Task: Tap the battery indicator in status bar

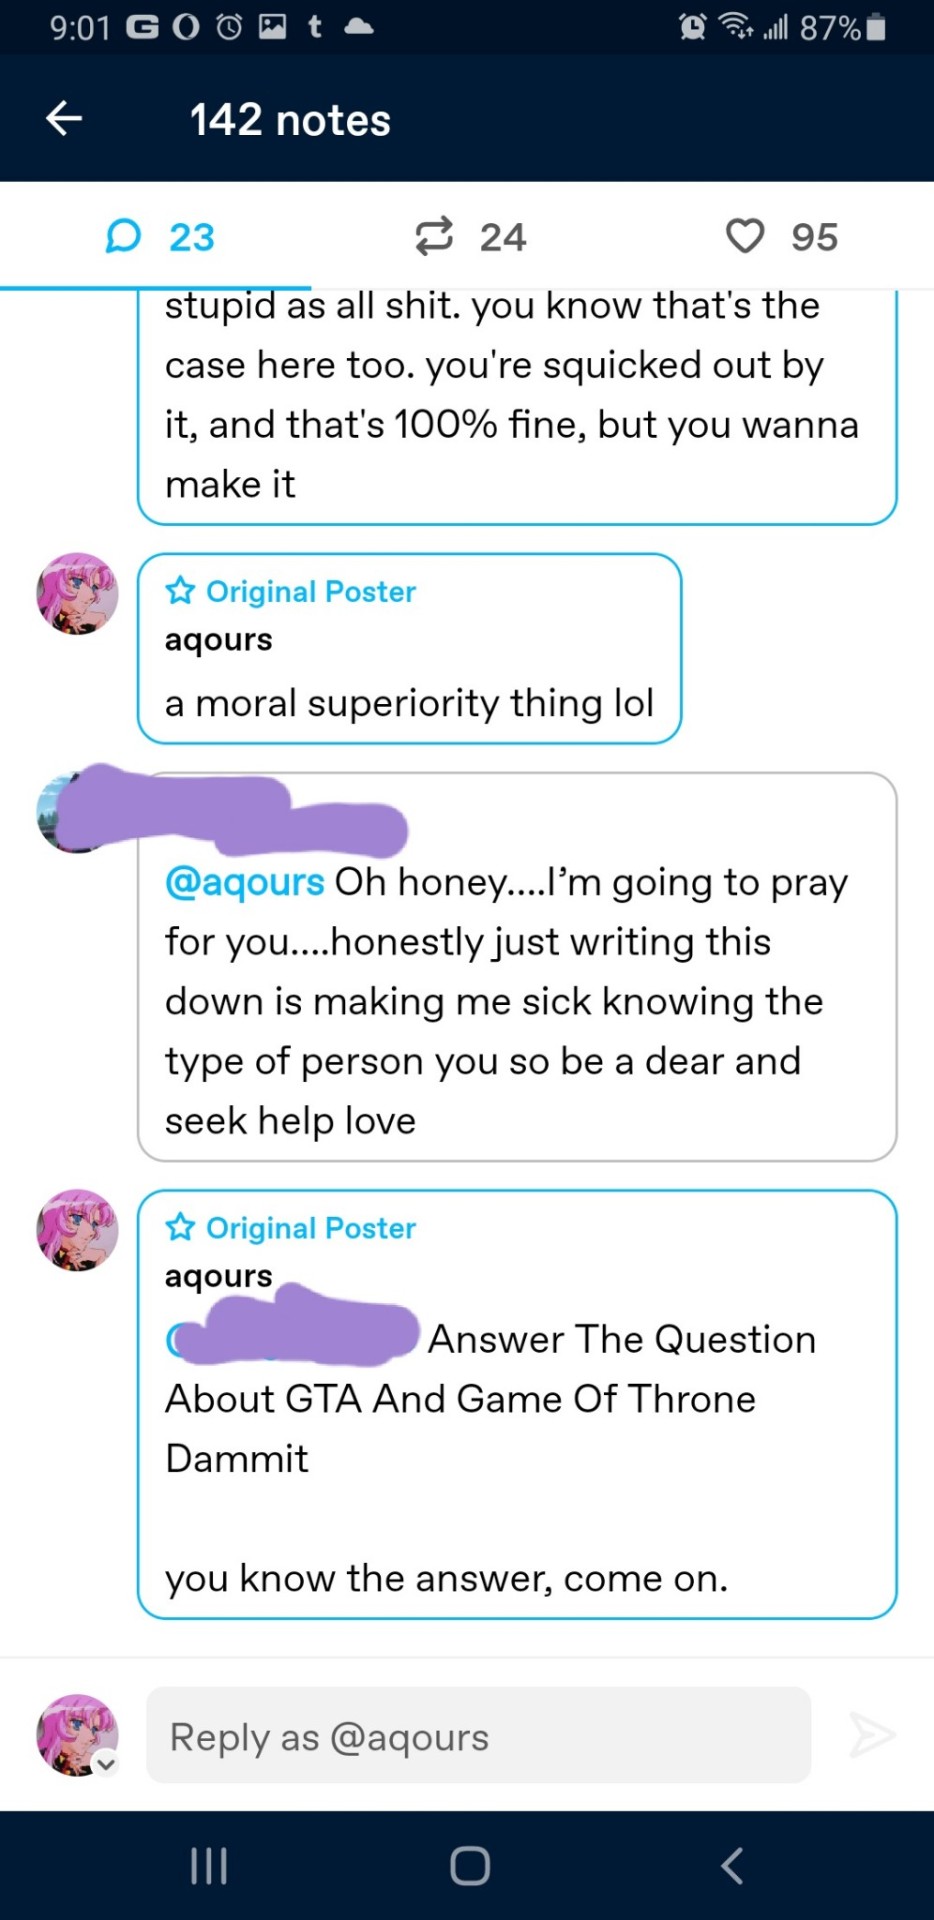Action: tap(876, 27)
